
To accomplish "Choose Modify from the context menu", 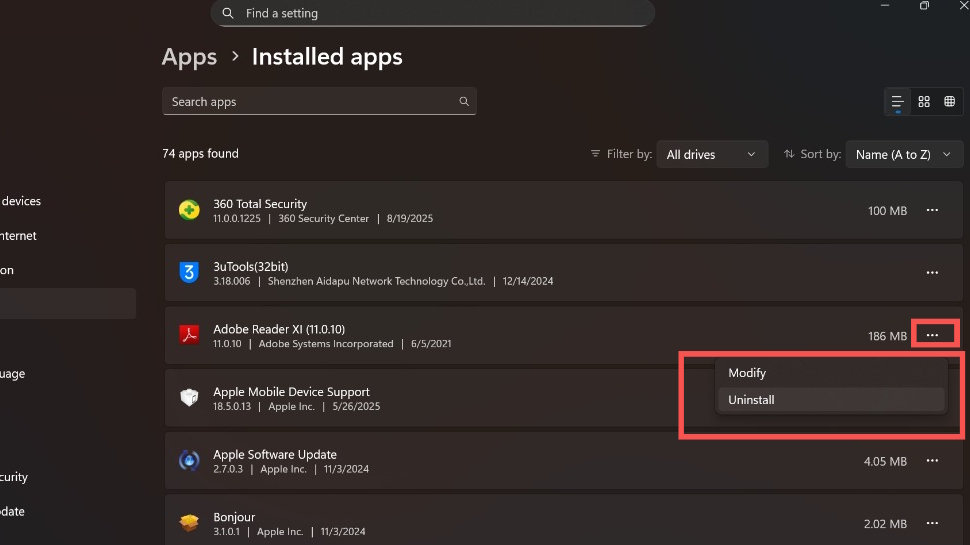I will tap(831, 373).
